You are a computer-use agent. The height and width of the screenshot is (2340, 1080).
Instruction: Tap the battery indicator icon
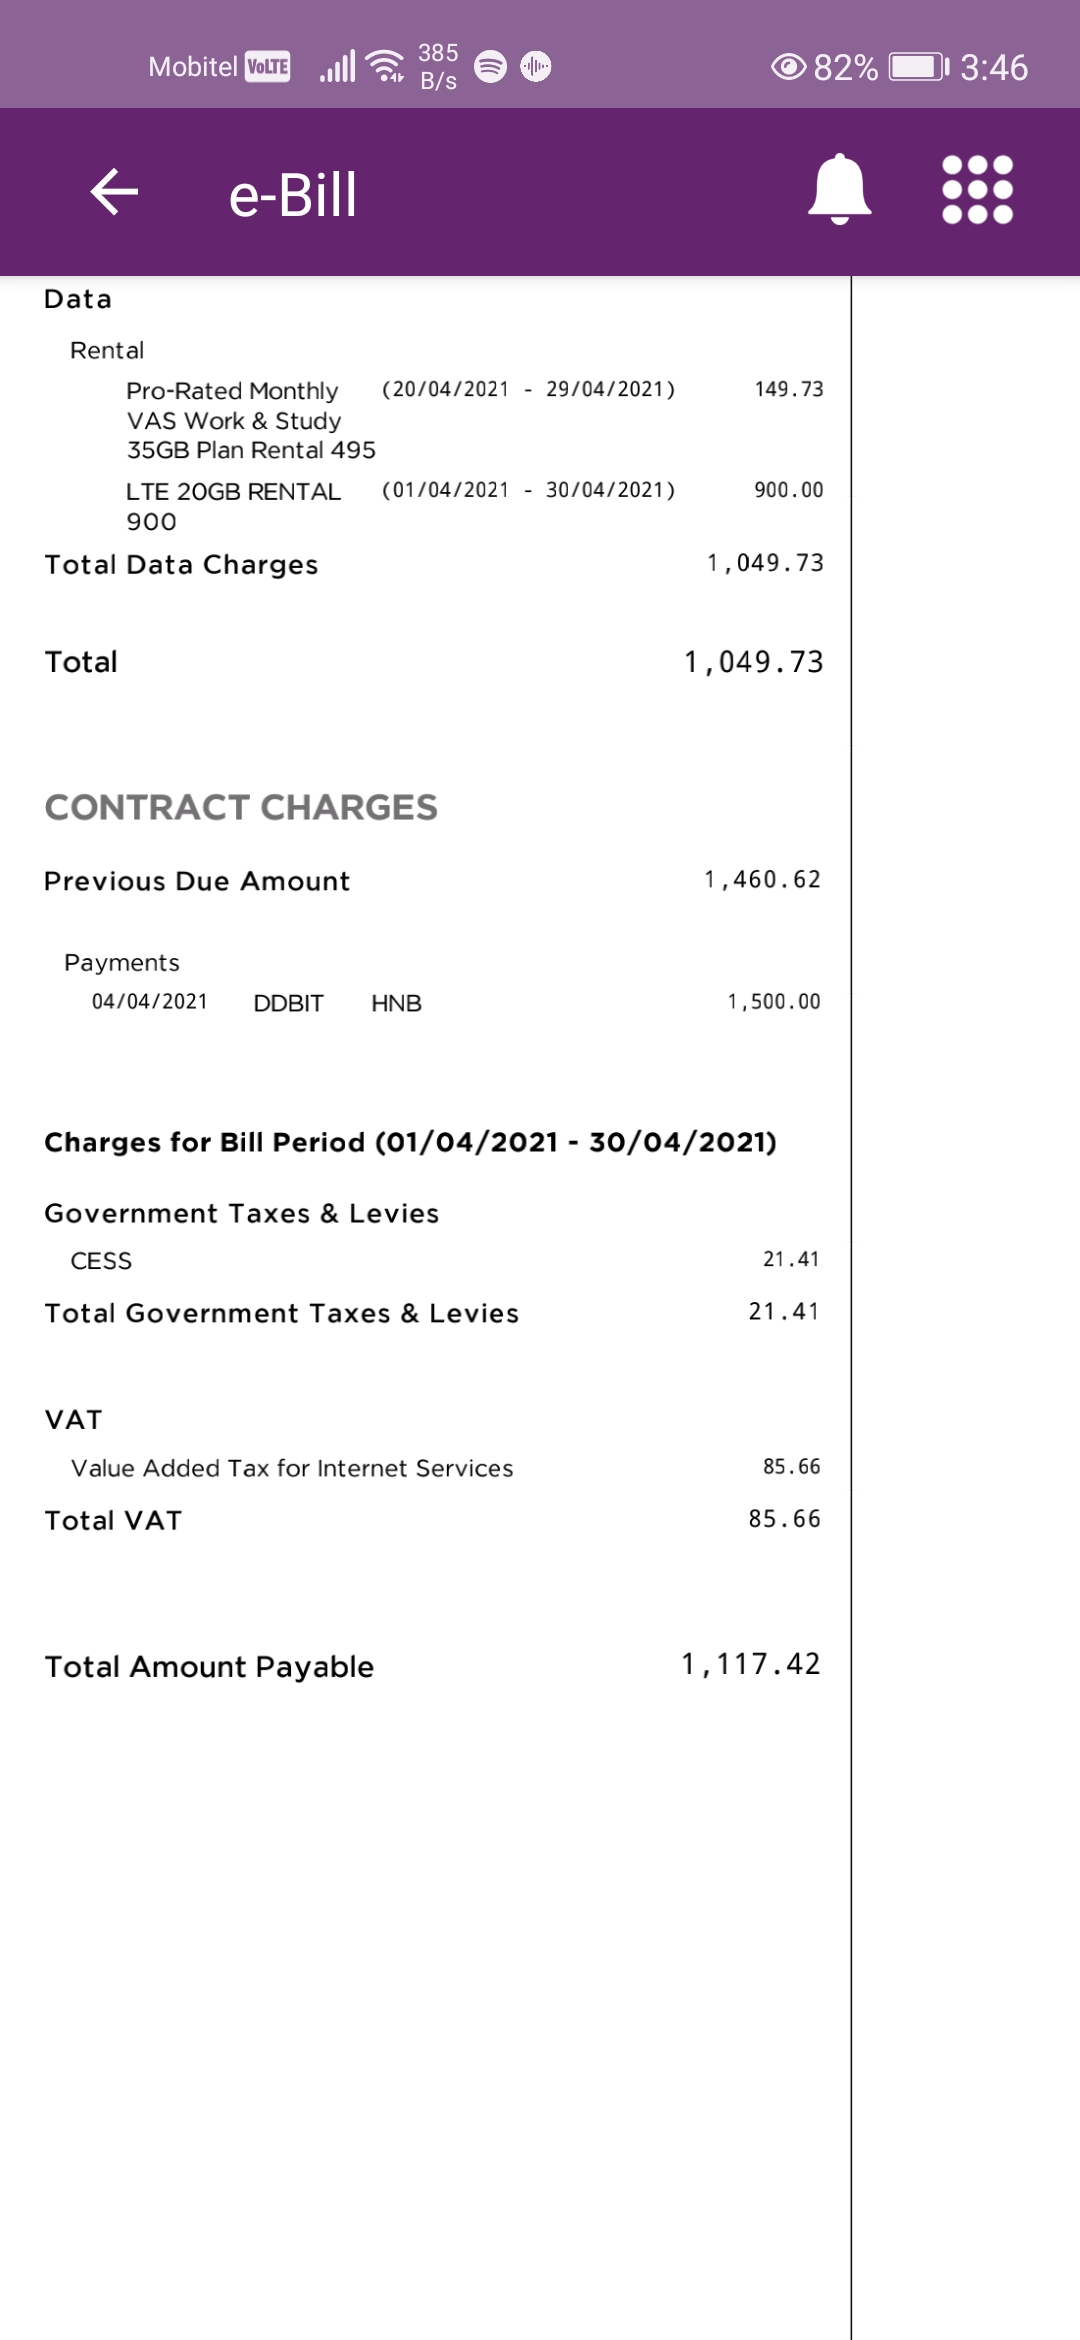click(x=920, y=67)
